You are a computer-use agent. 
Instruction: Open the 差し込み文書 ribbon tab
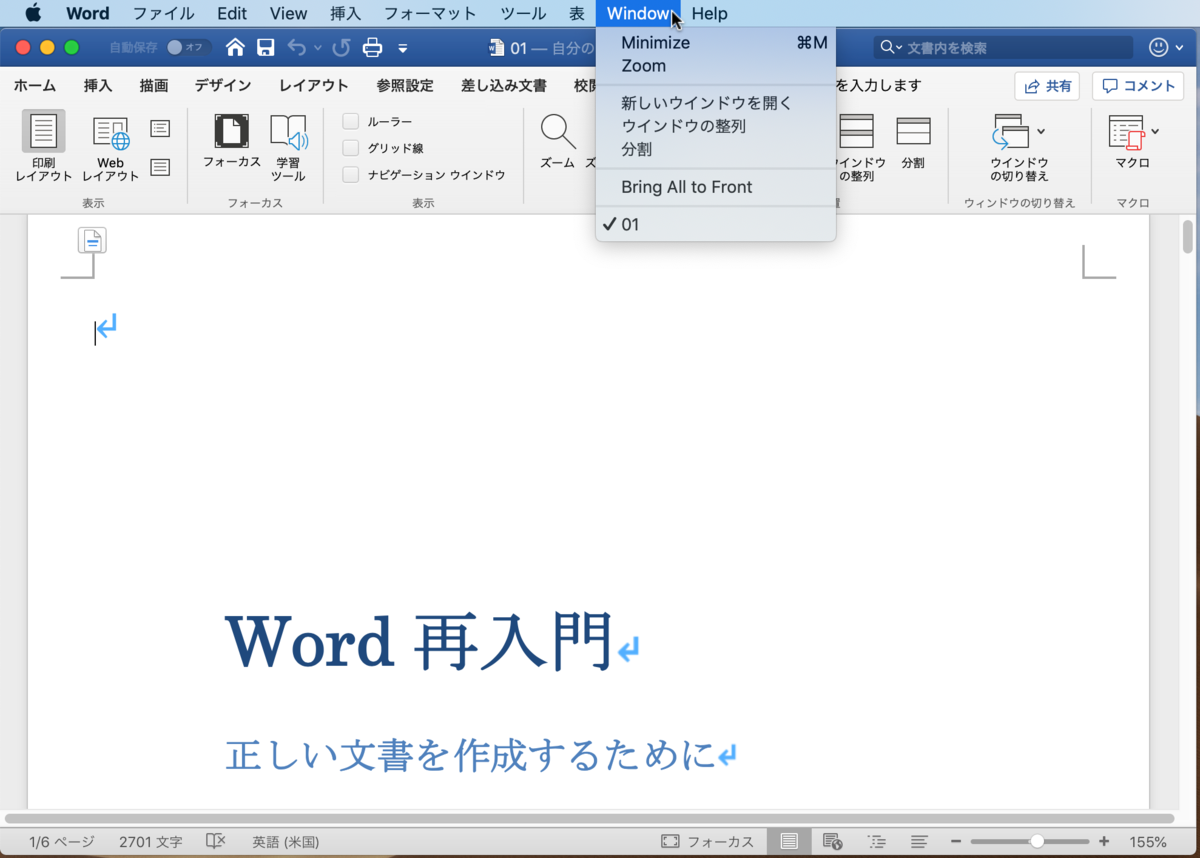point(504,86)
